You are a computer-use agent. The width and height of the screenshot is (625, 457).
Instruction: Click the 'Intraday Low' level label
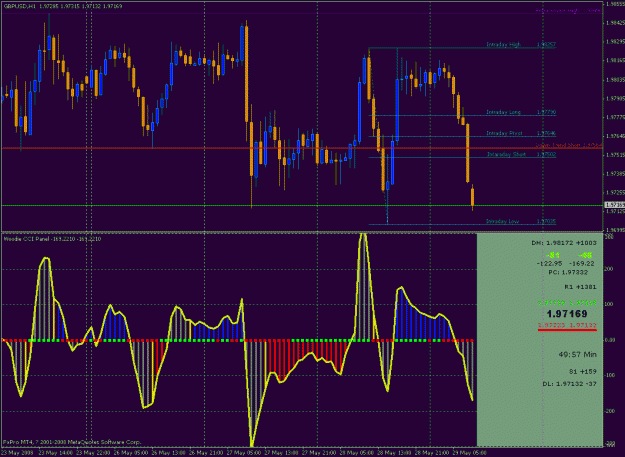[x=502, y=221]
